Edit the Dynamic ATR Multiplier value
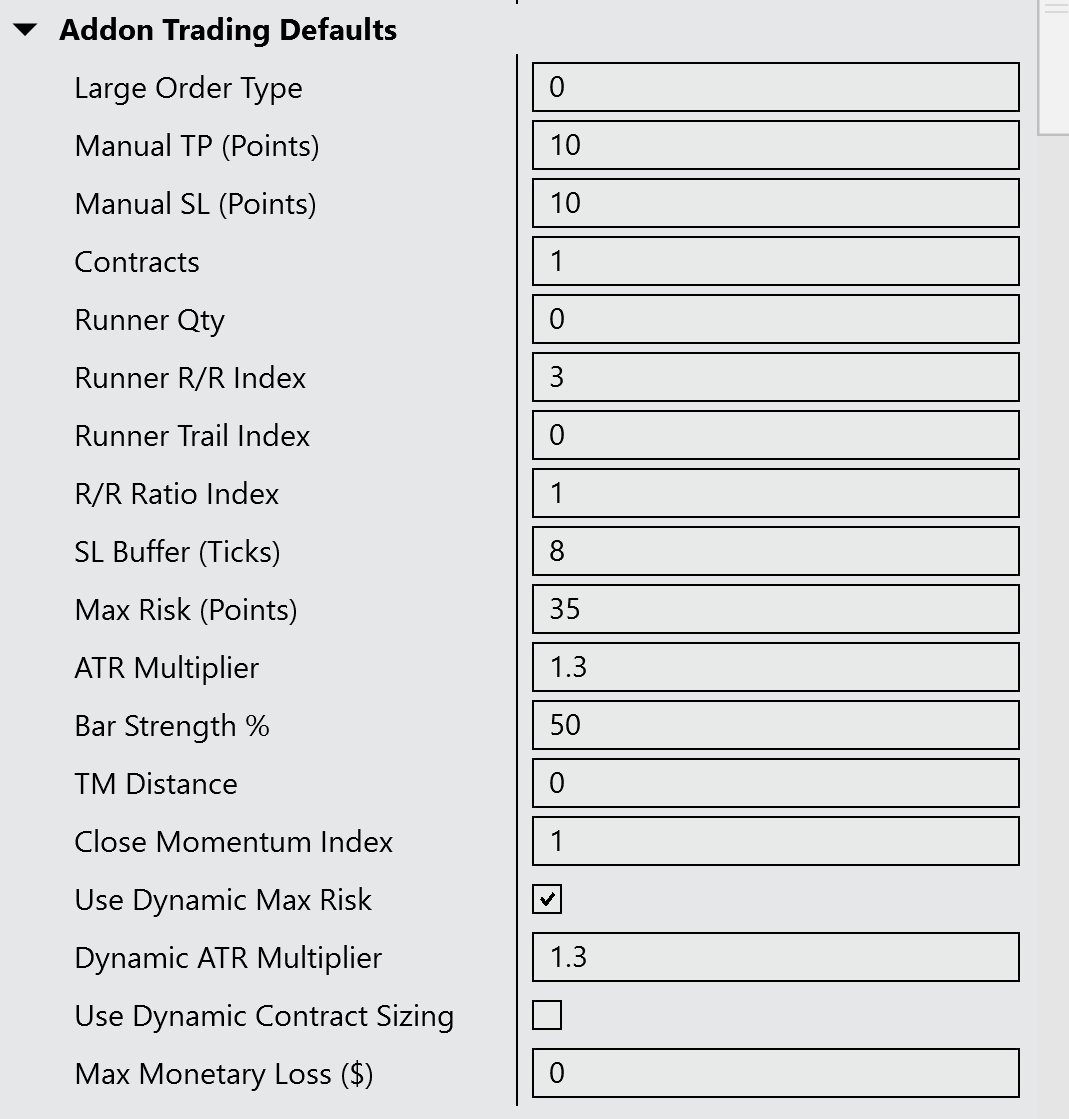This screenshot has width=1069, height=1119. point(775,958)
